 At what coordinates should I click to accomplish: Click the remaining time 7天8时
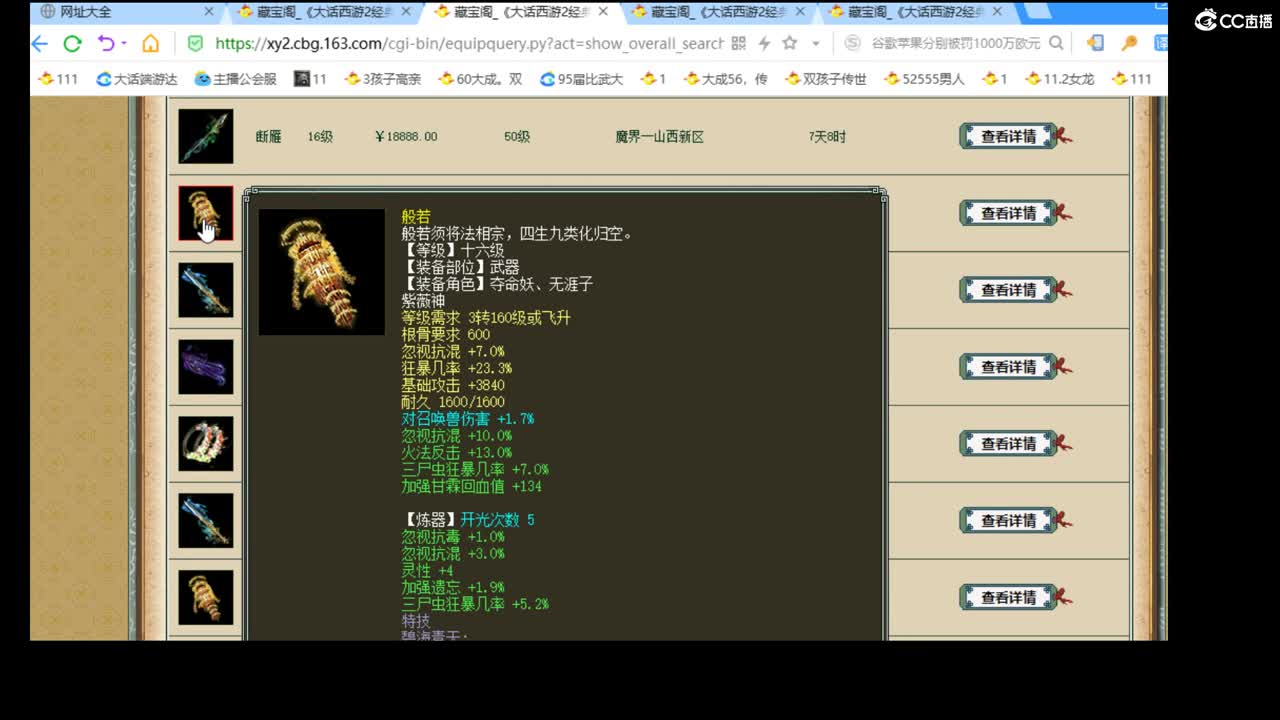click(828, 137)
